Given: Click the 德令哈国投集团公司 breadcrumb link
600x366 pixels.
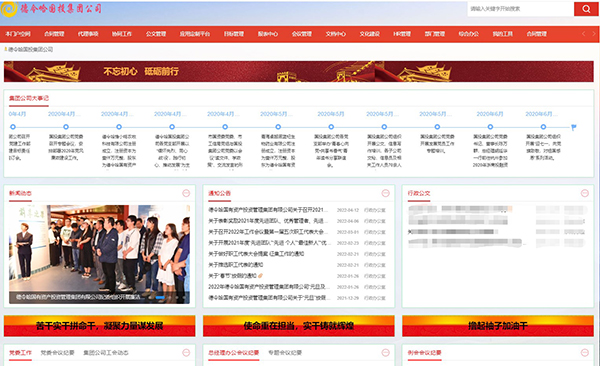Looking at the screenshot, I should click(31, 49).
